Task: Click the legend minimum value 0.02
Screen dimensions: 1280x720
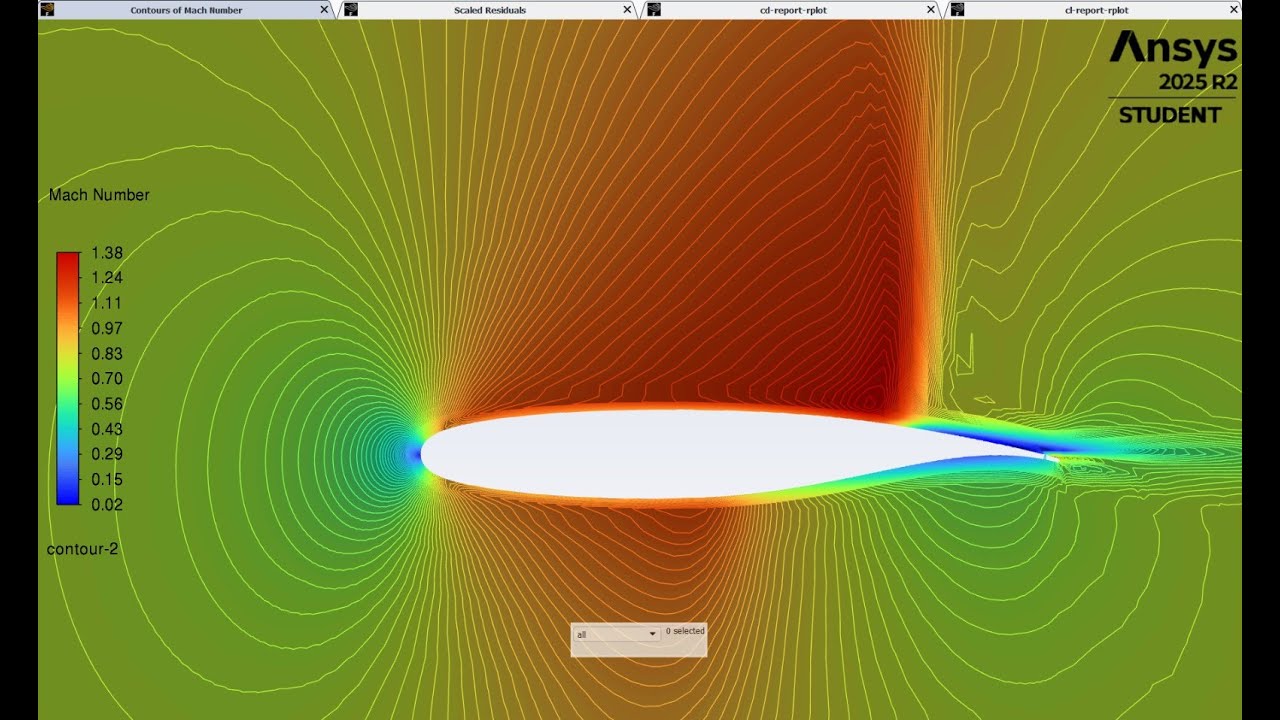Action: (x=106, y=504)
